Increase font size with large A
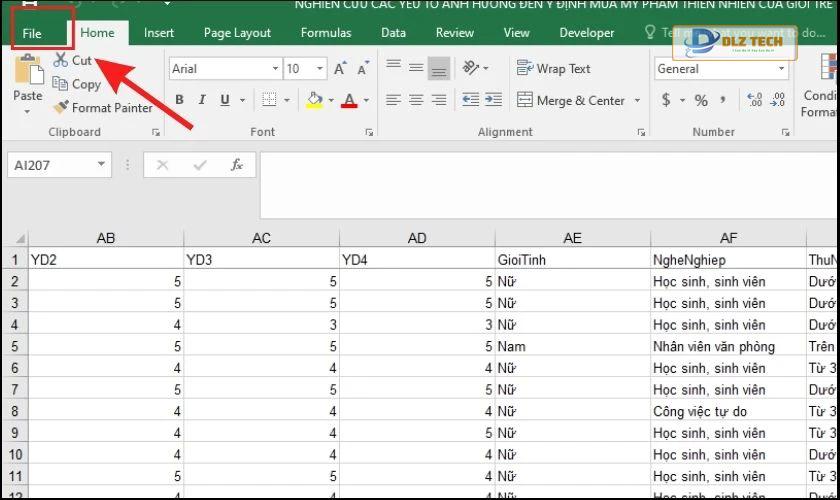The image size is (840, 500). coord(339,69)
